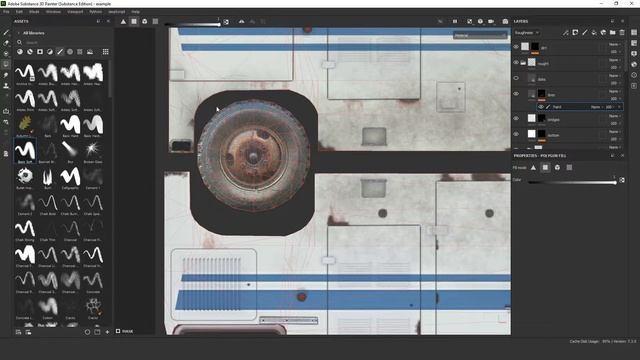This screenshot has width=640, height=360.
Task: Switch assets grid view size
Action: [106, 52]
